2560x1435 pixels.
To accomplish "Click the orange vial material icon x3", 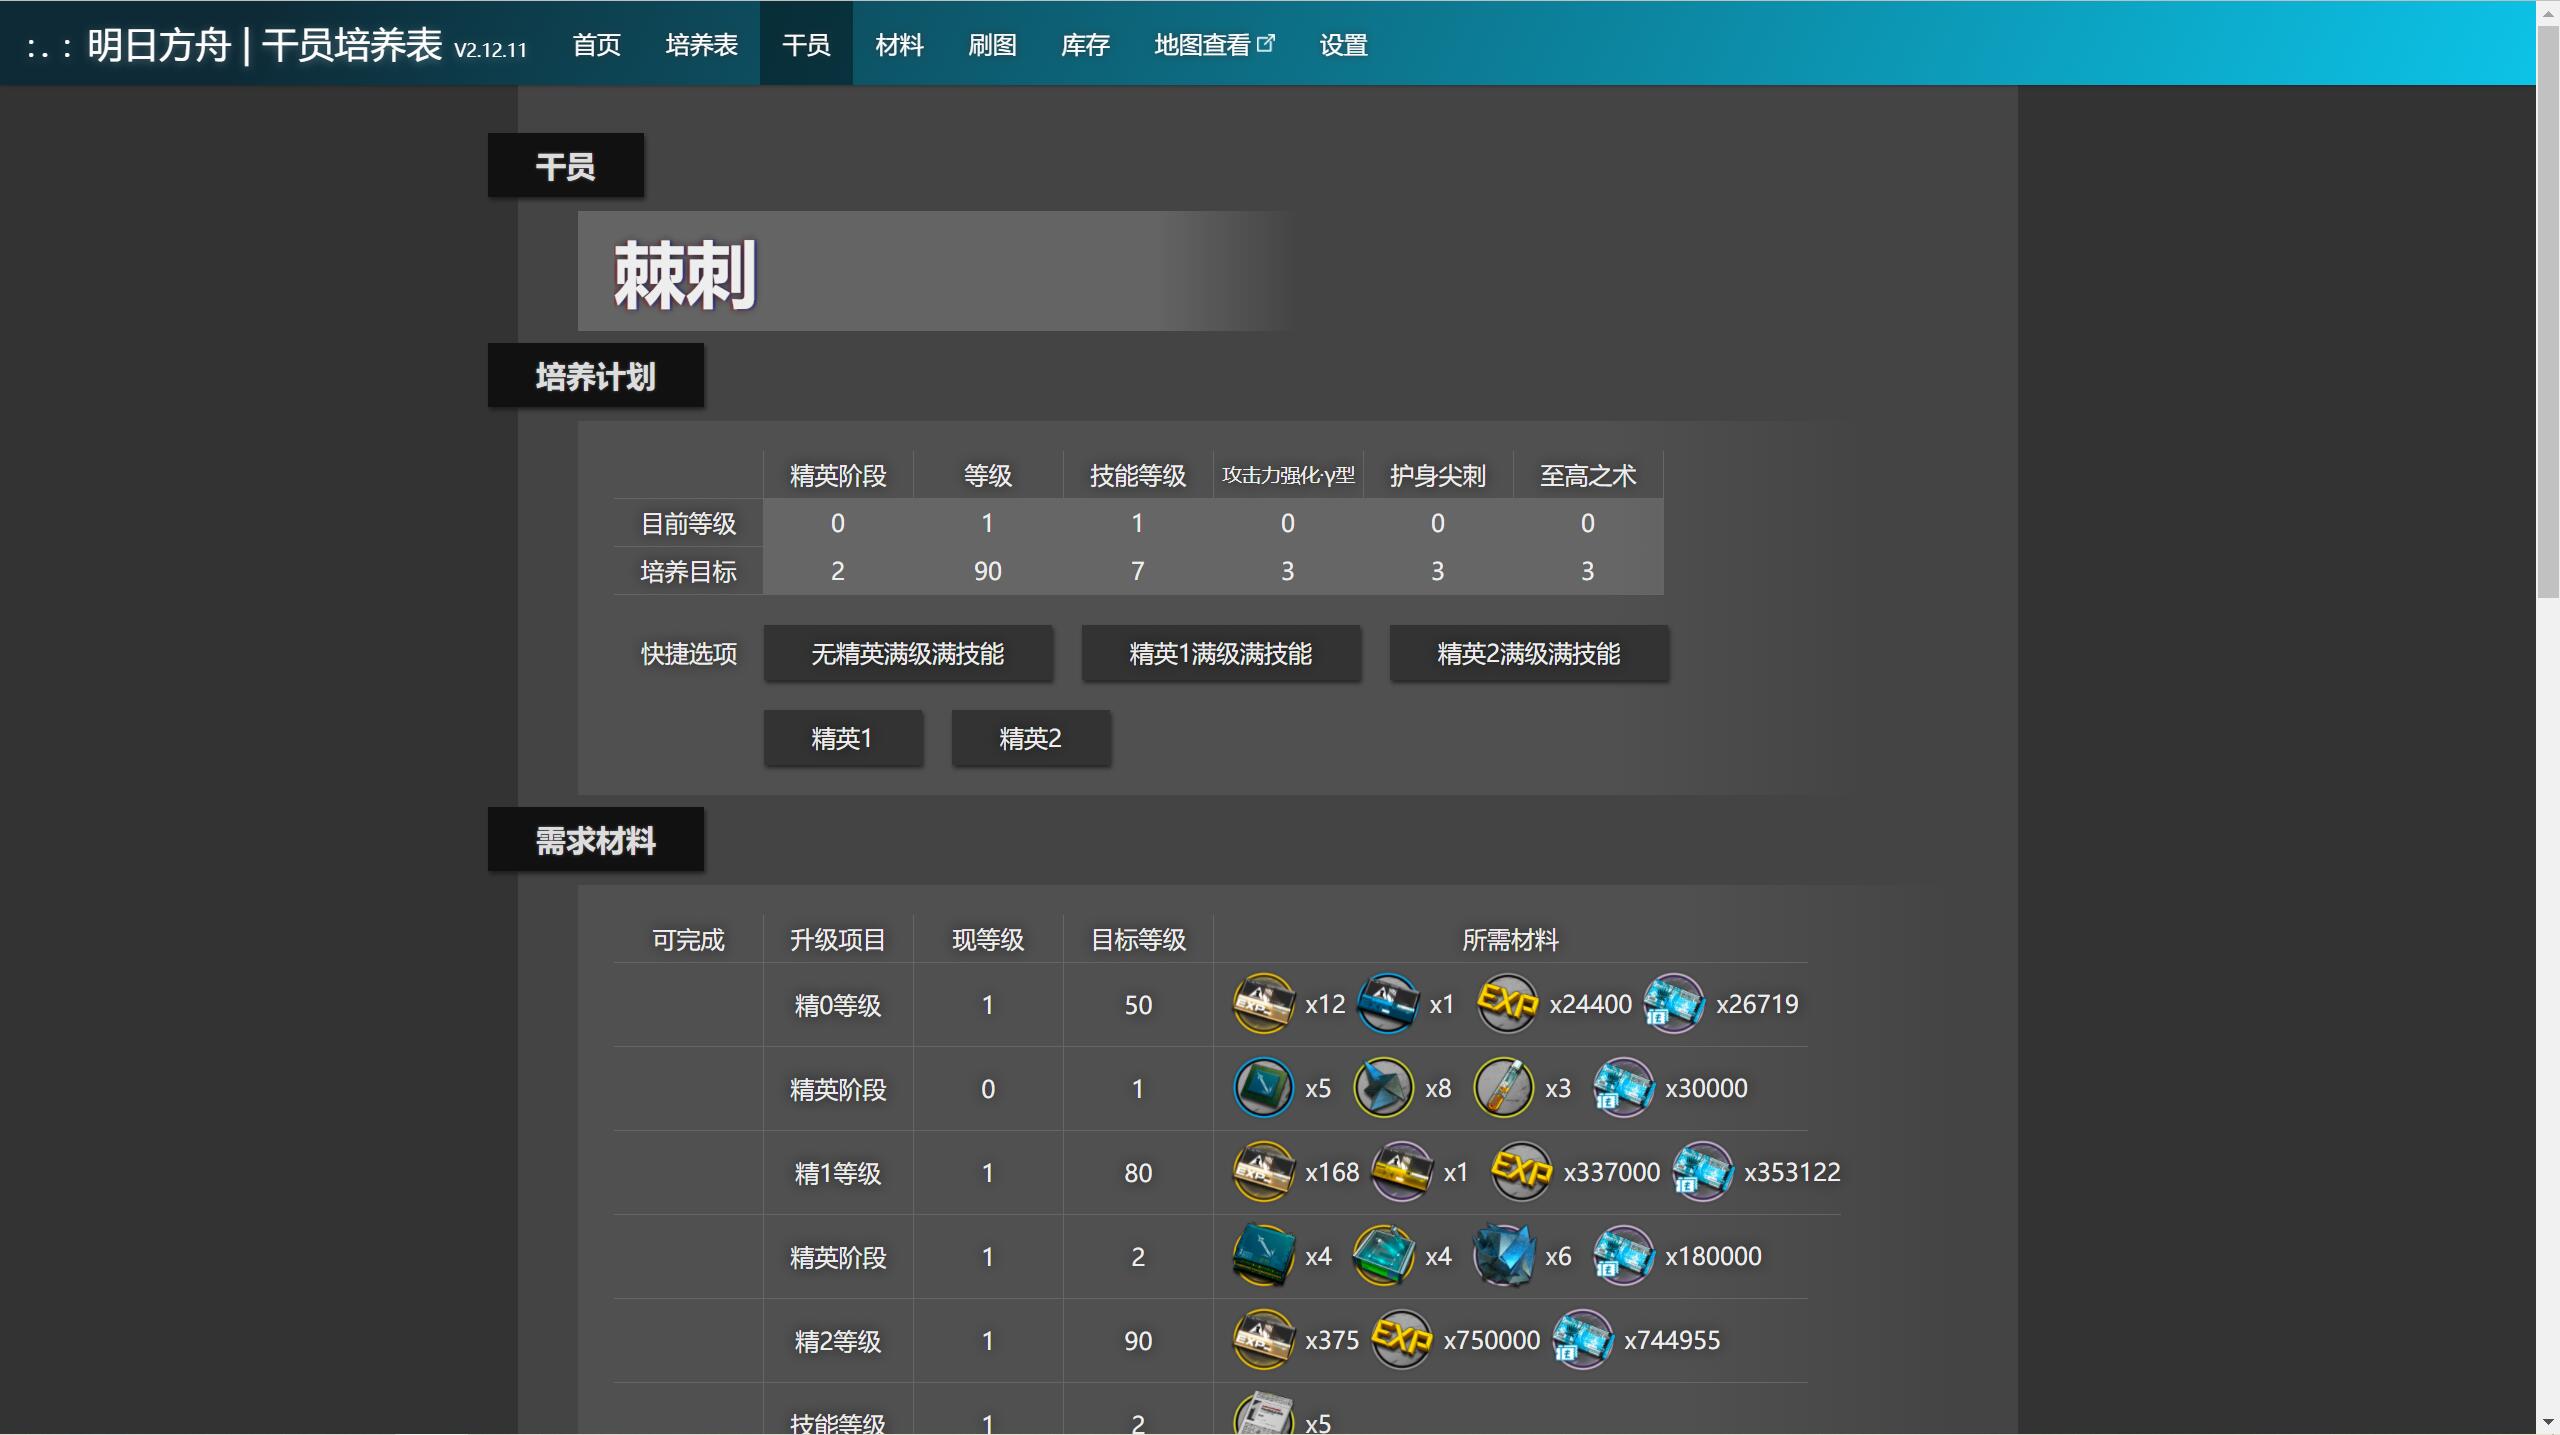I will pos(1504,1087).
